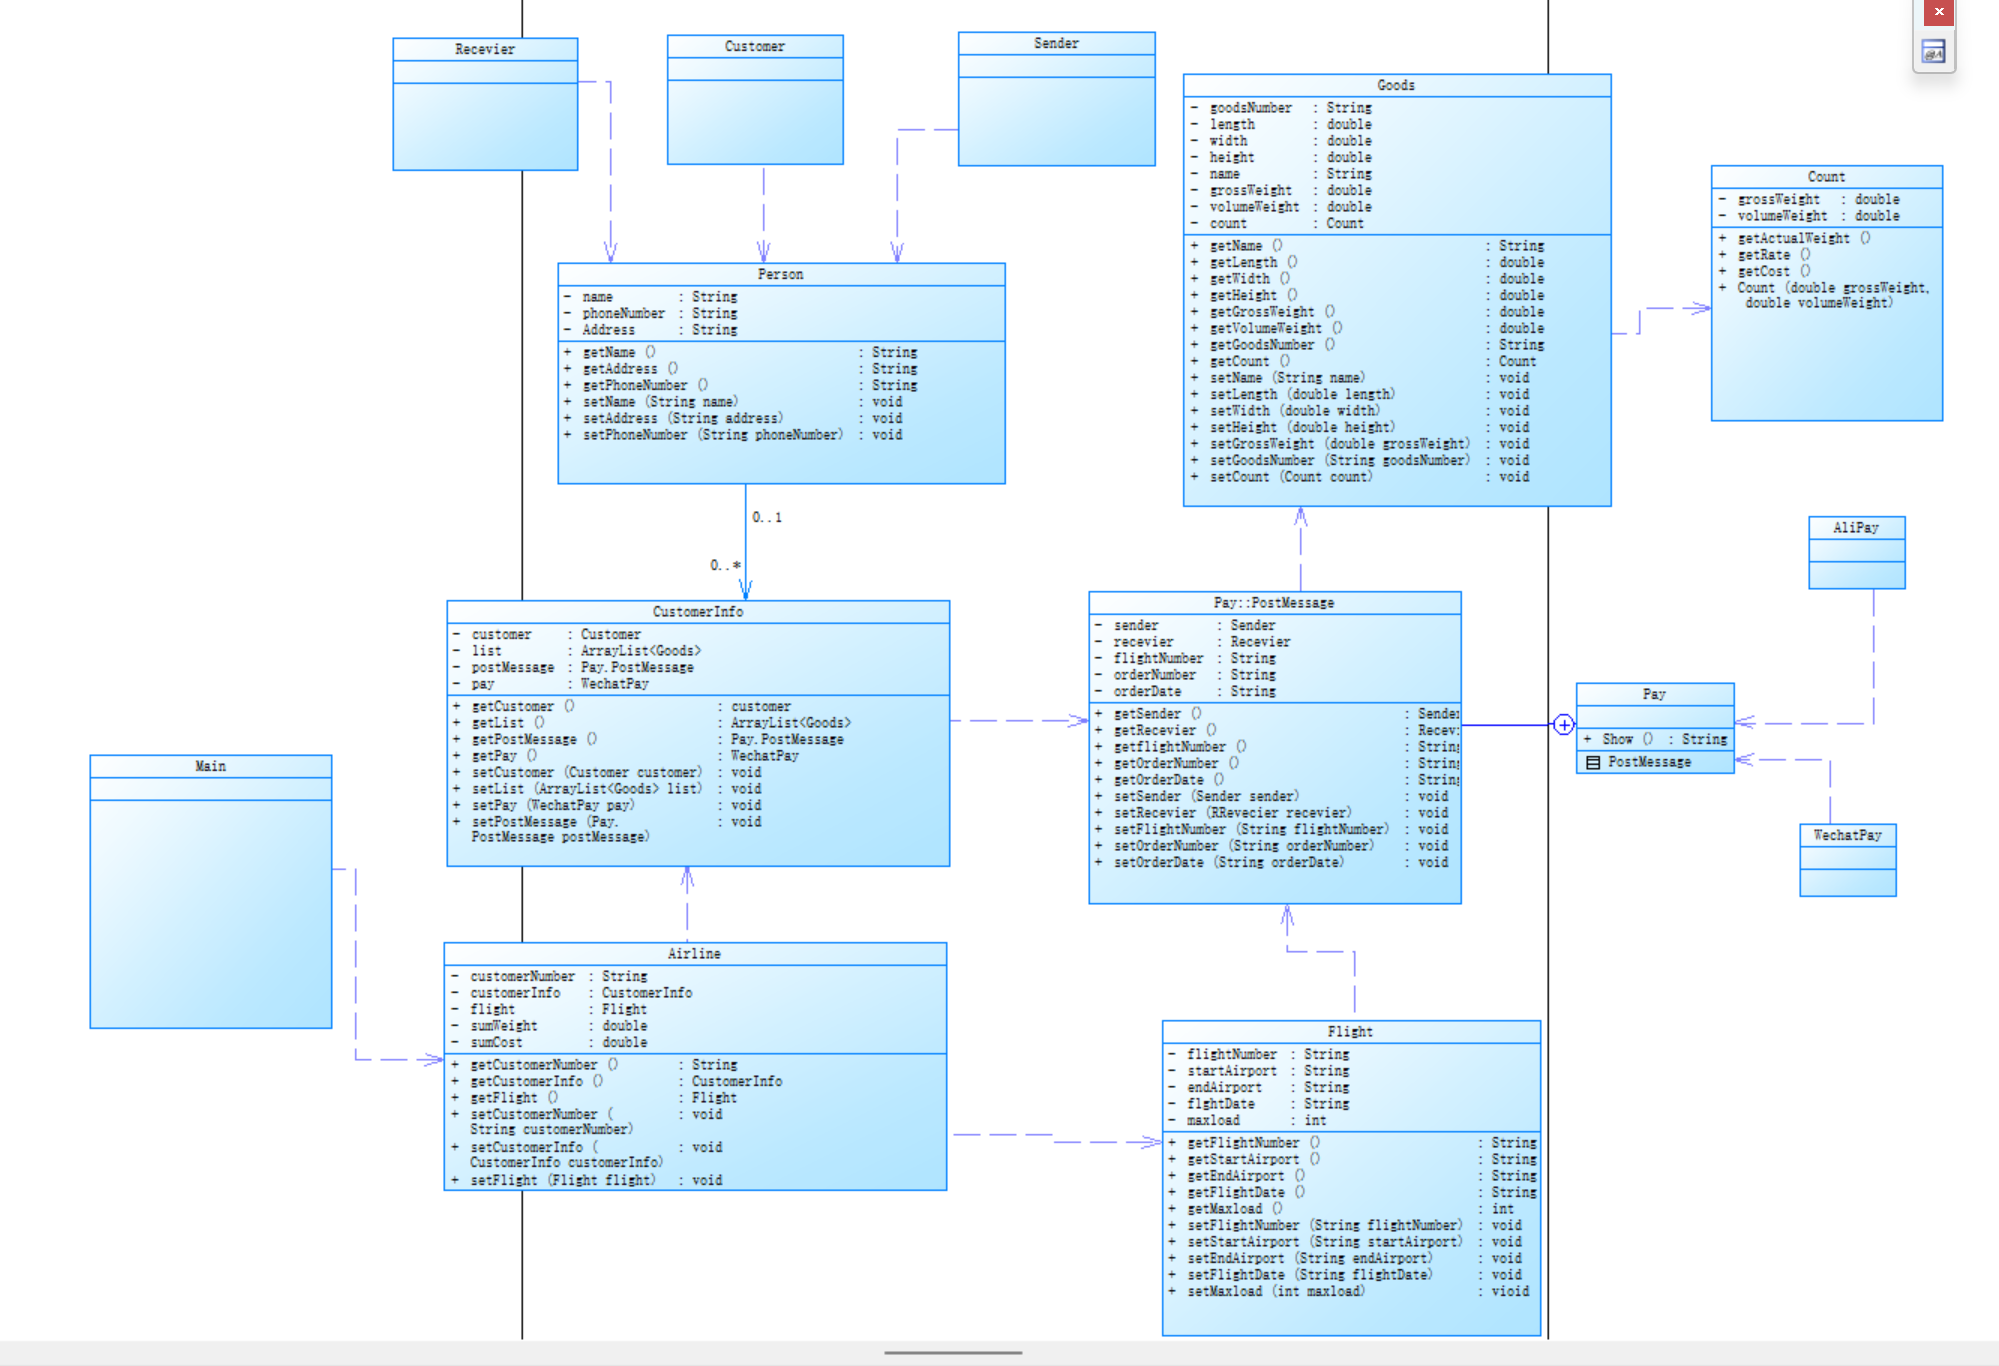The width and height of the screenshot is (1999, 1366).
Task: Click the floating palette toolbar icon below close
Action: [x=1934, y=52]
